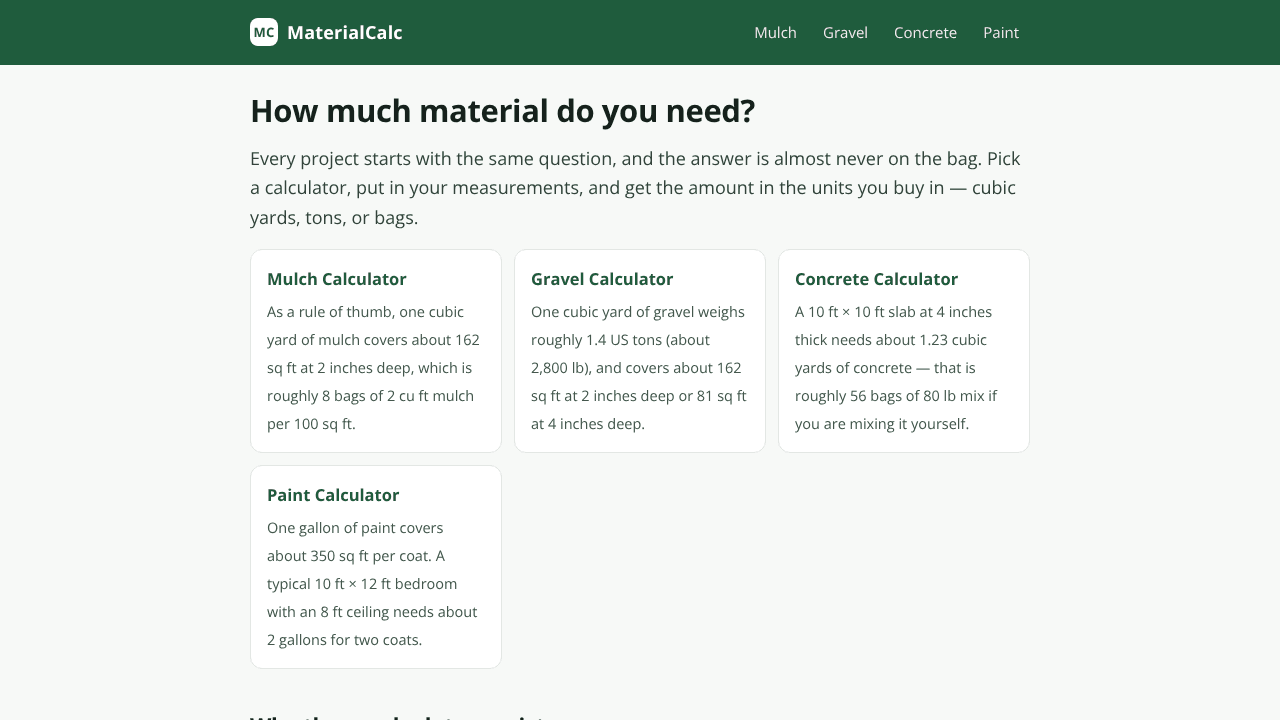Open the MaterialCalc home link
1280x720 pixels.
[326, 32]
